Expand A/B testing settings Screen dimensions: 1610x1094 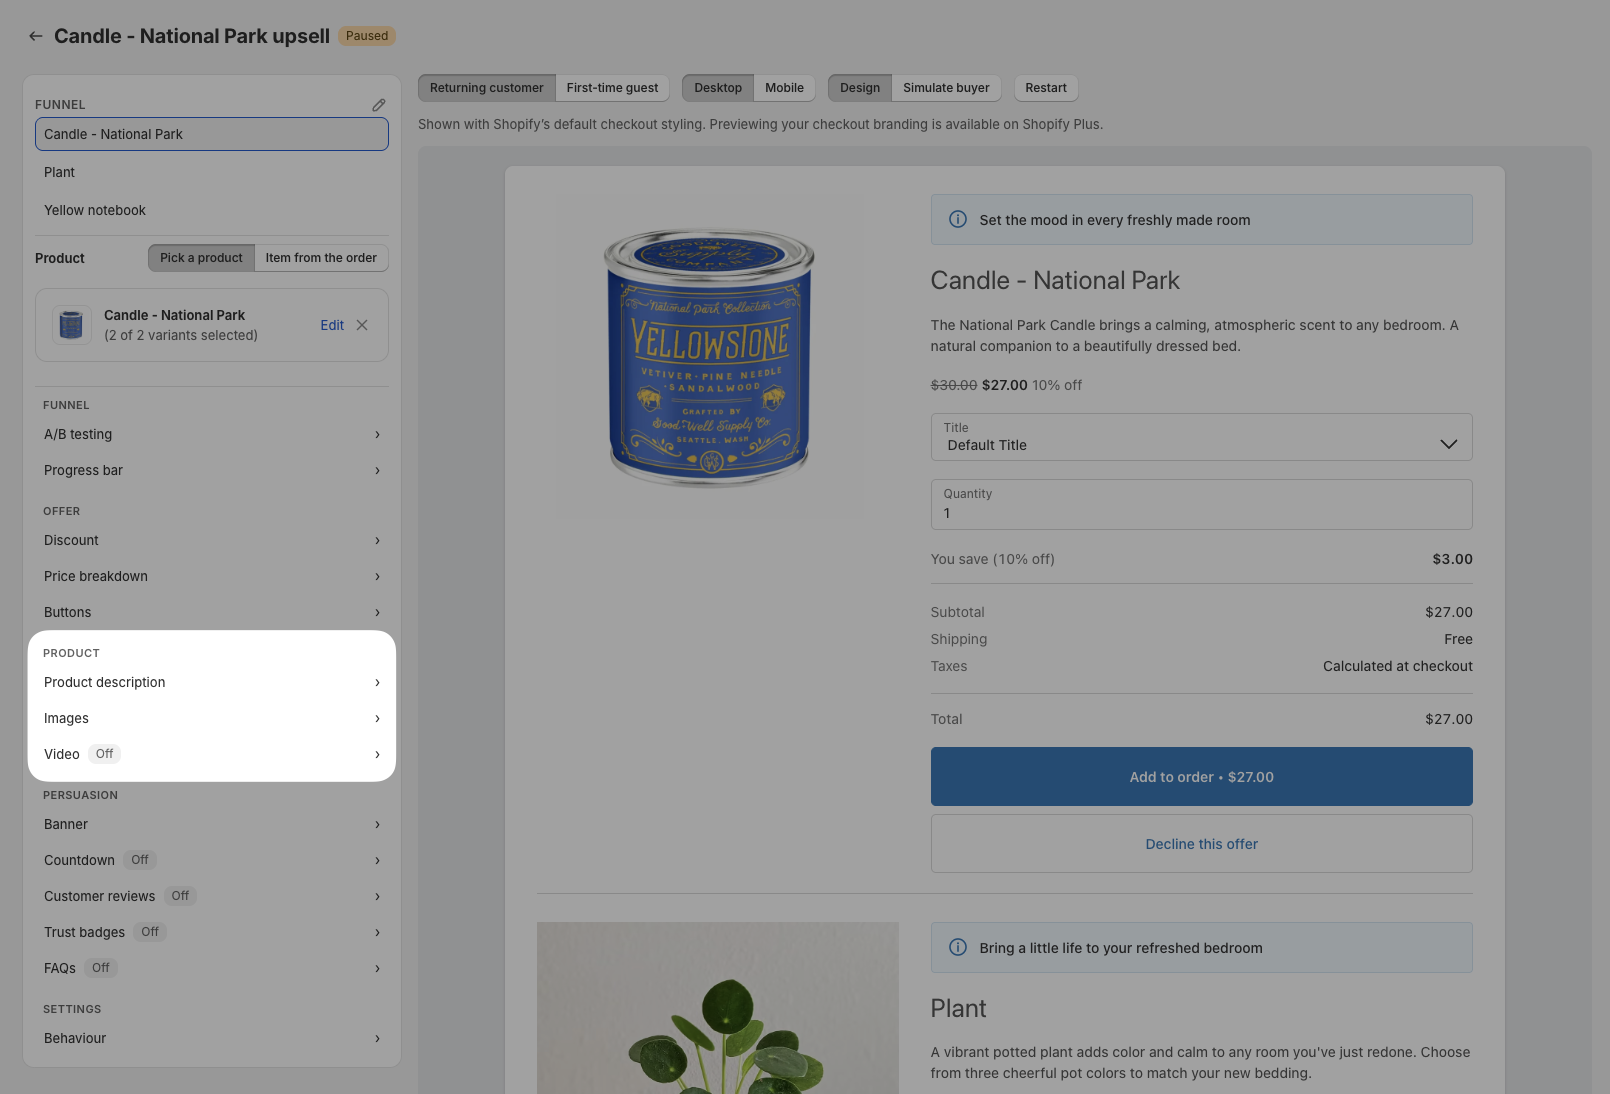point(212,434)
